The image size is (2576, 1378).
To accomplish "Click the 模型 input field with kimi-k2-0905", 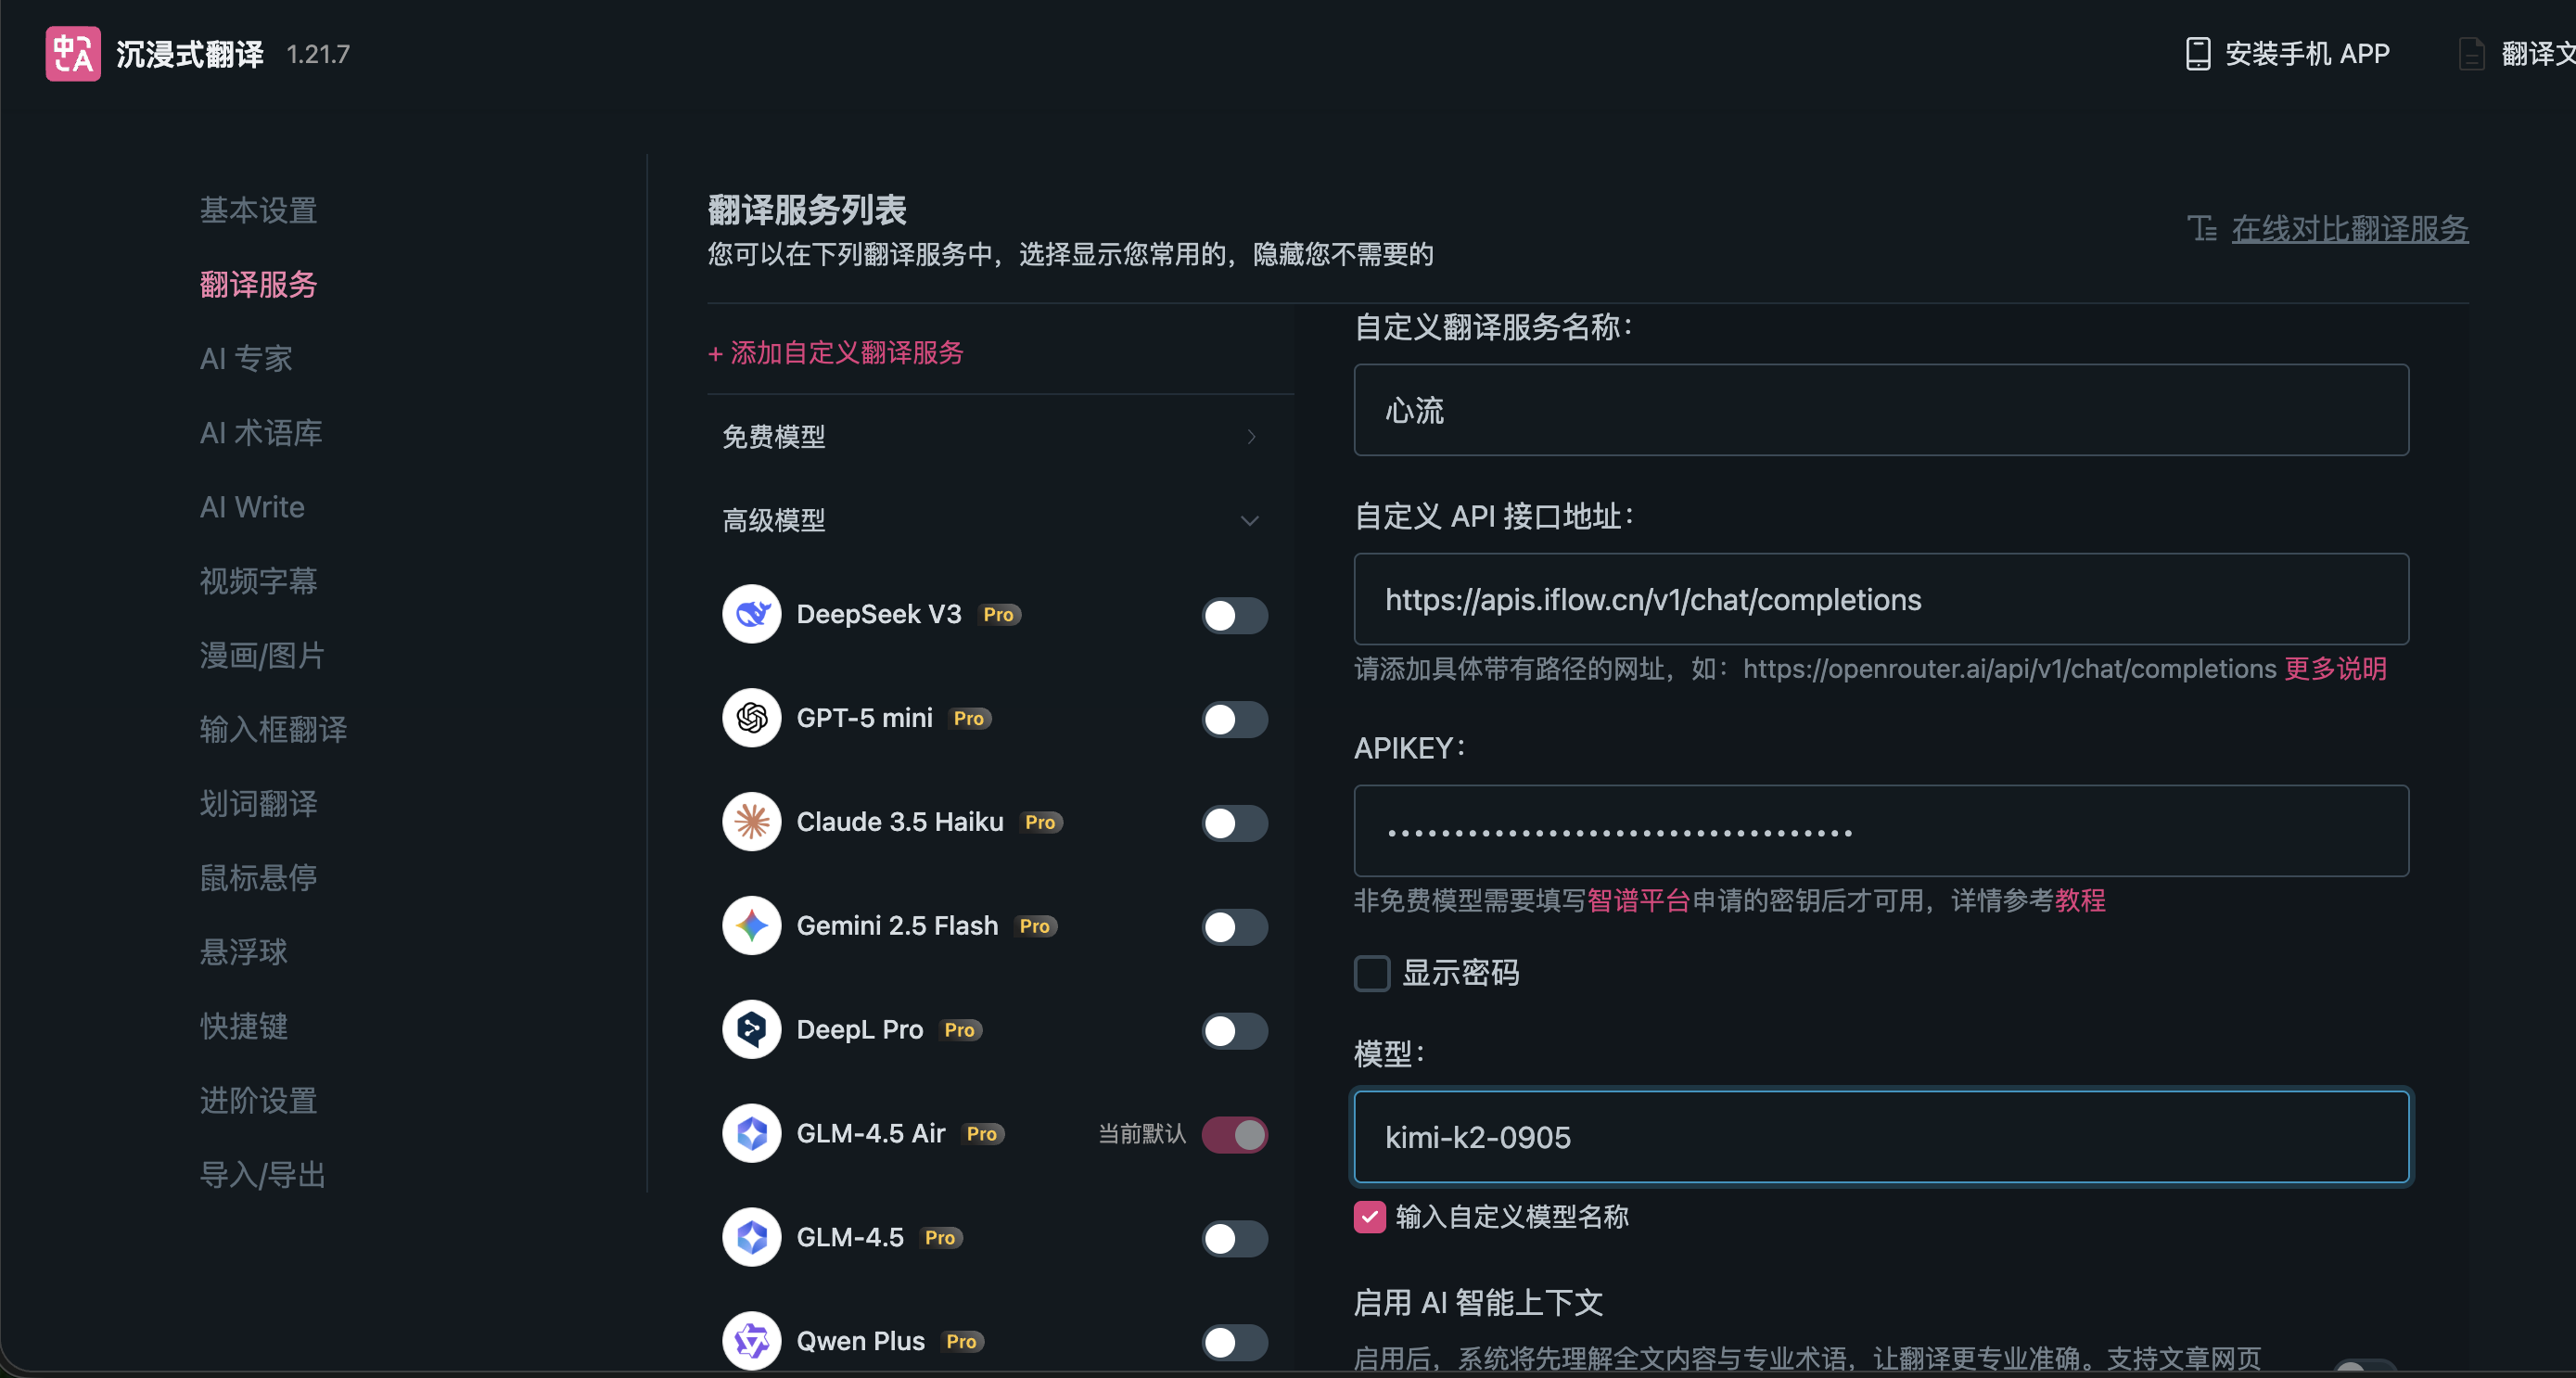I will 1880,1137.
